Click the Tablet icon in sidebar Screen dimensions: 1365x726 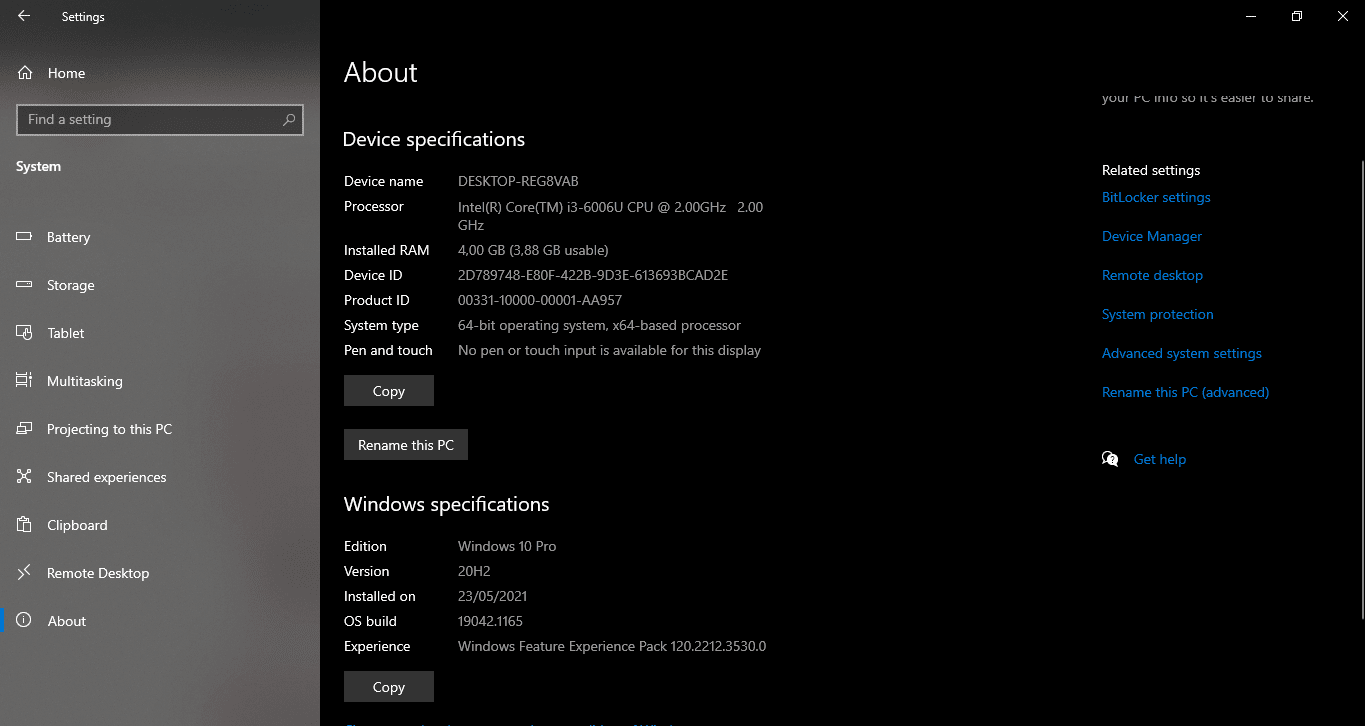click(25, 333)
